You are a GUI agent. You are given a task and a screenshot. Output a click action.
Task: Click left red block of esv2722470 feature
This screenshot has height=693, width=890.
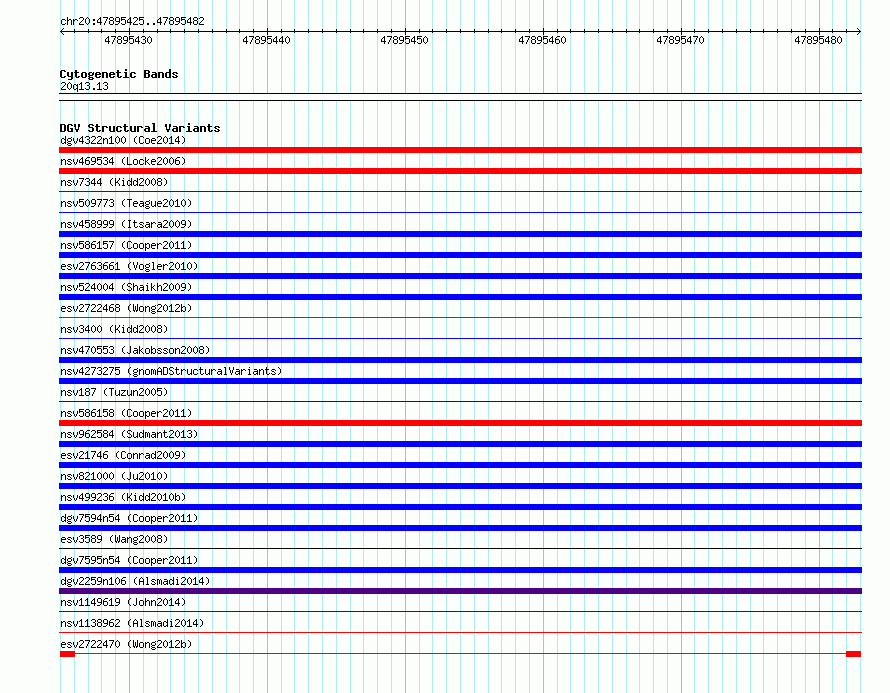tap(68, 654)
